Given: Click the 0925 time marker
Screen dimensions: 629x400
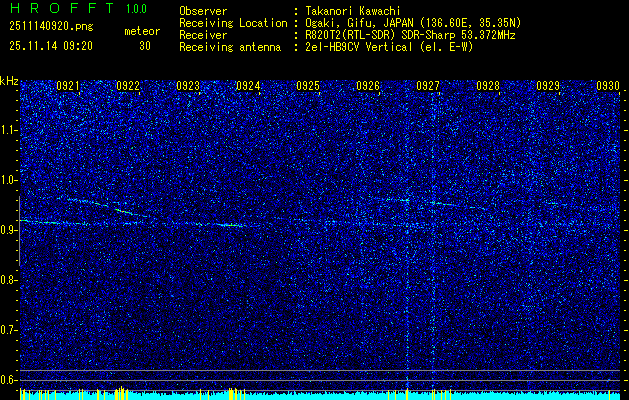Looking at the screenshot, I should (308, 86).
